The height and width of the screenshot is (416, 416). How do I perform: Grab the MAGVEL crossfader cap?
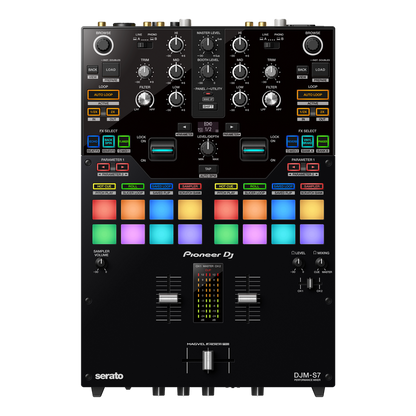[x=207, y=360]
